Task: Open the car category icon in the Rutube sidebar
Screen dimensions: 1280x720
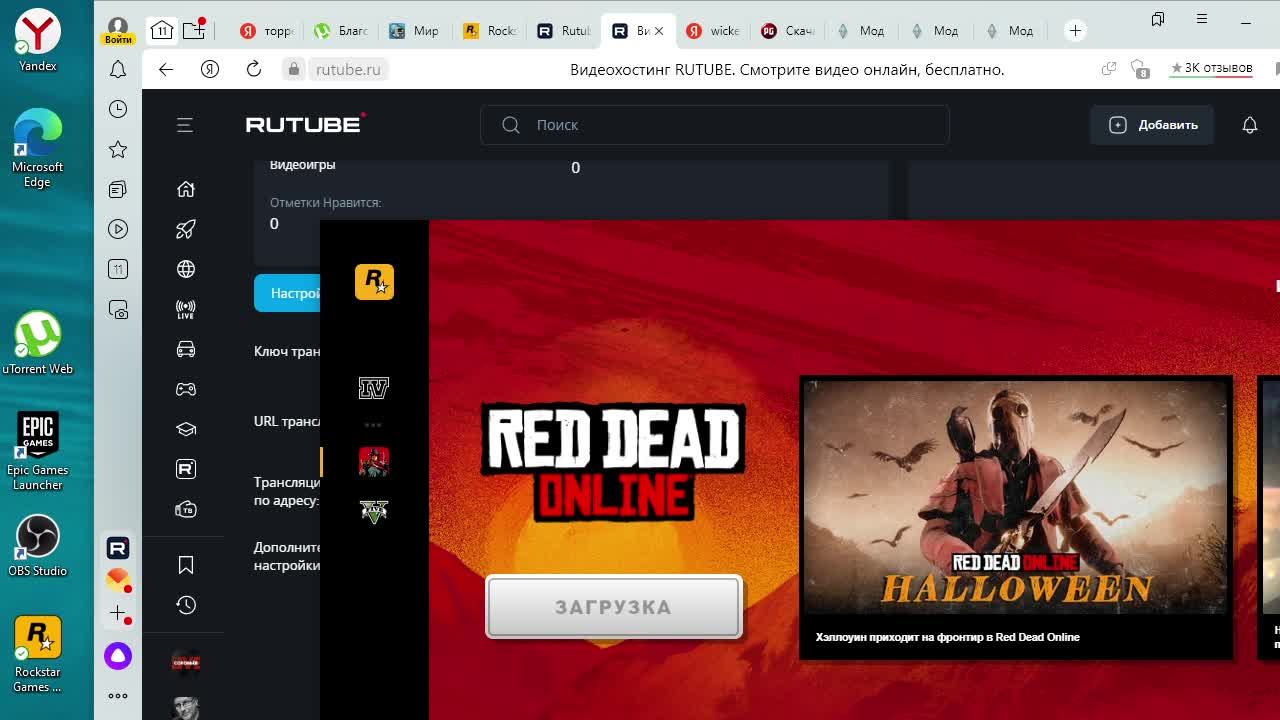Action: point(186,349)
